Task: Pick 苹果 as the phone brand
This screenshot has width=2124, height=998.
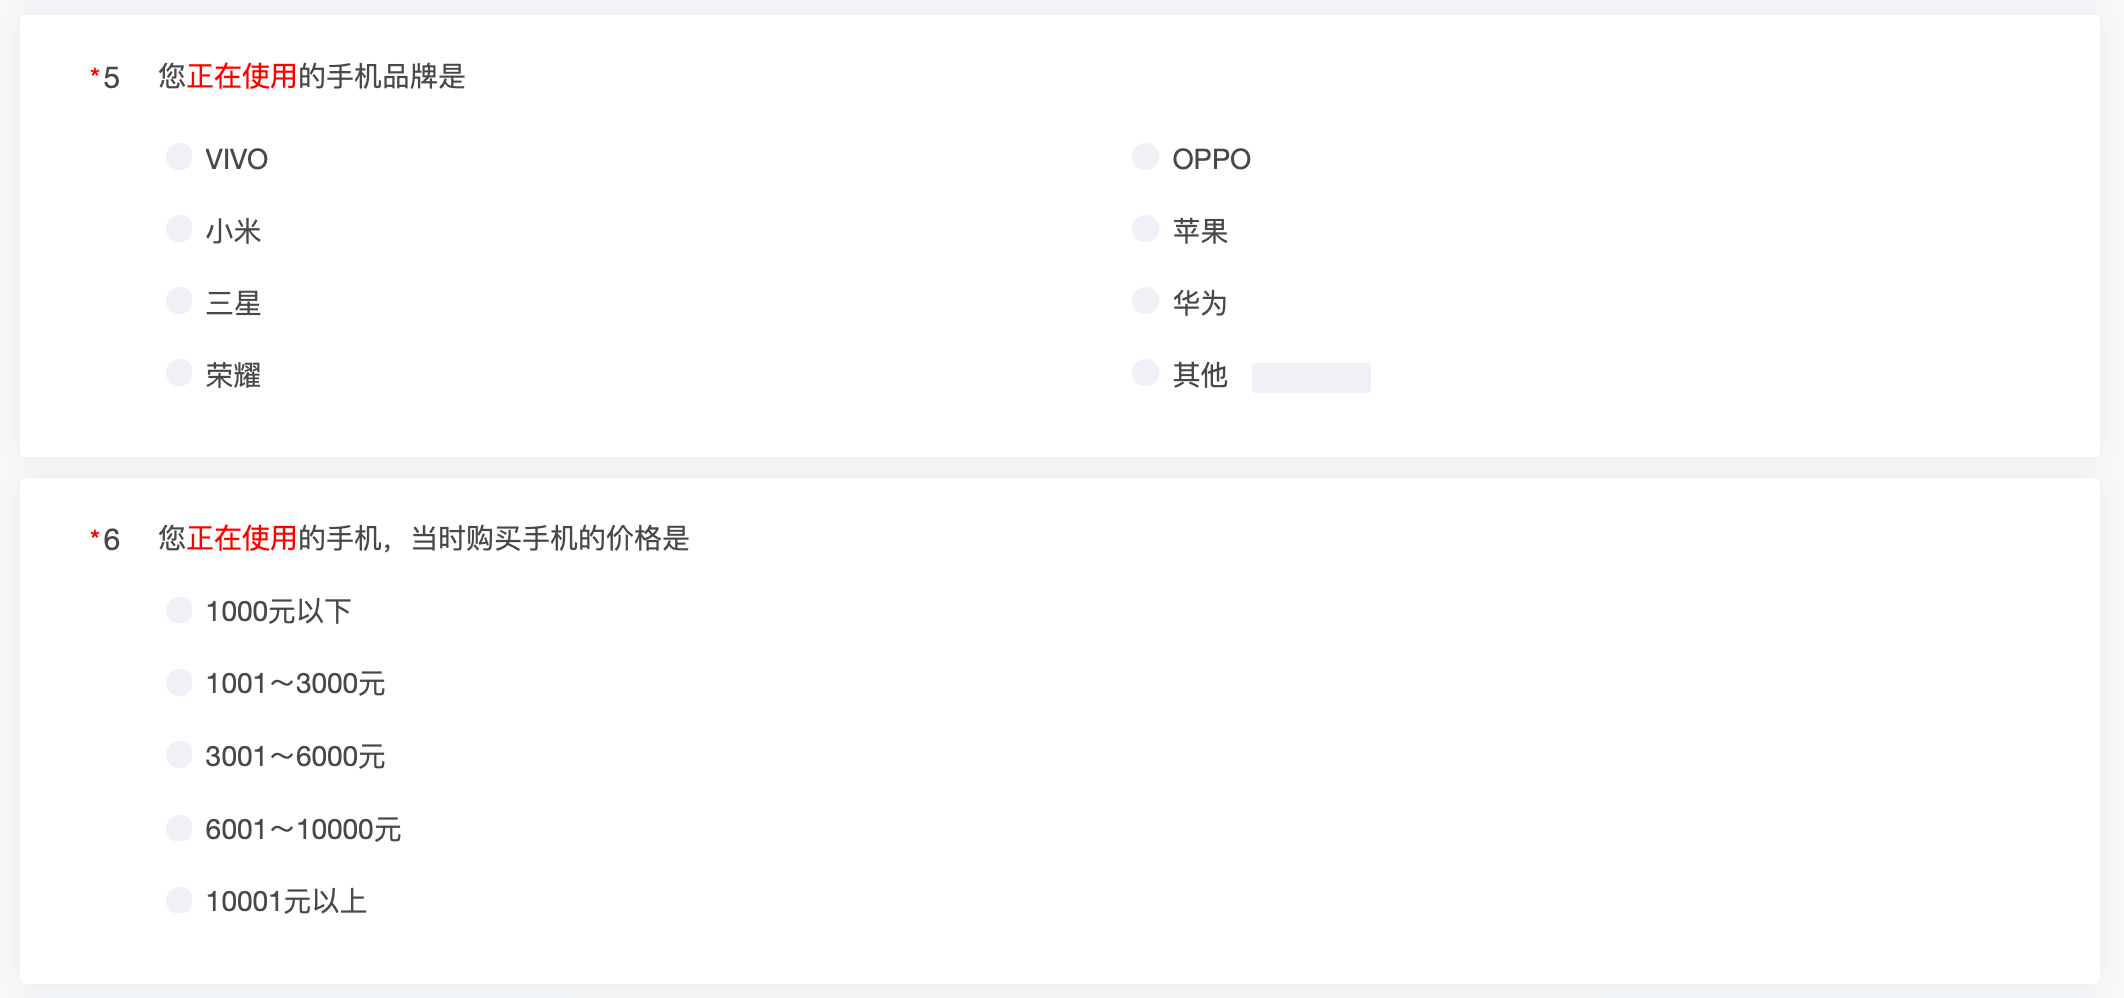Action: point(1145,229)
